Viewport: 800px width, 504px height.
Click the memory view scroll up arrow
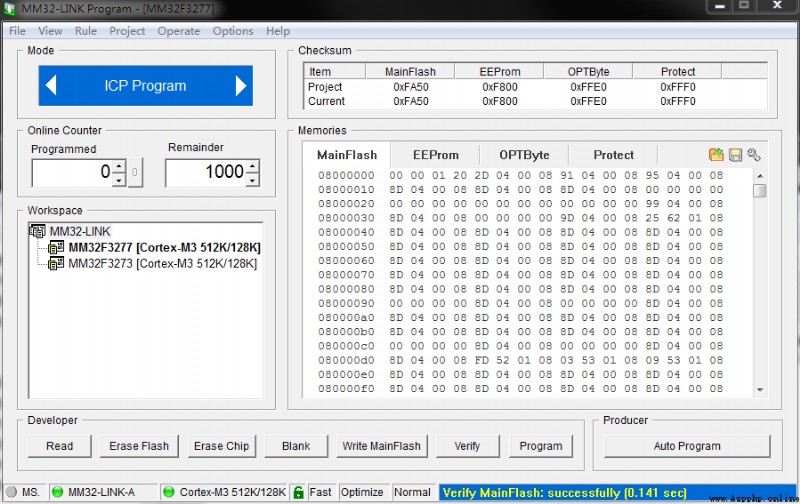(x=760, y=175)
